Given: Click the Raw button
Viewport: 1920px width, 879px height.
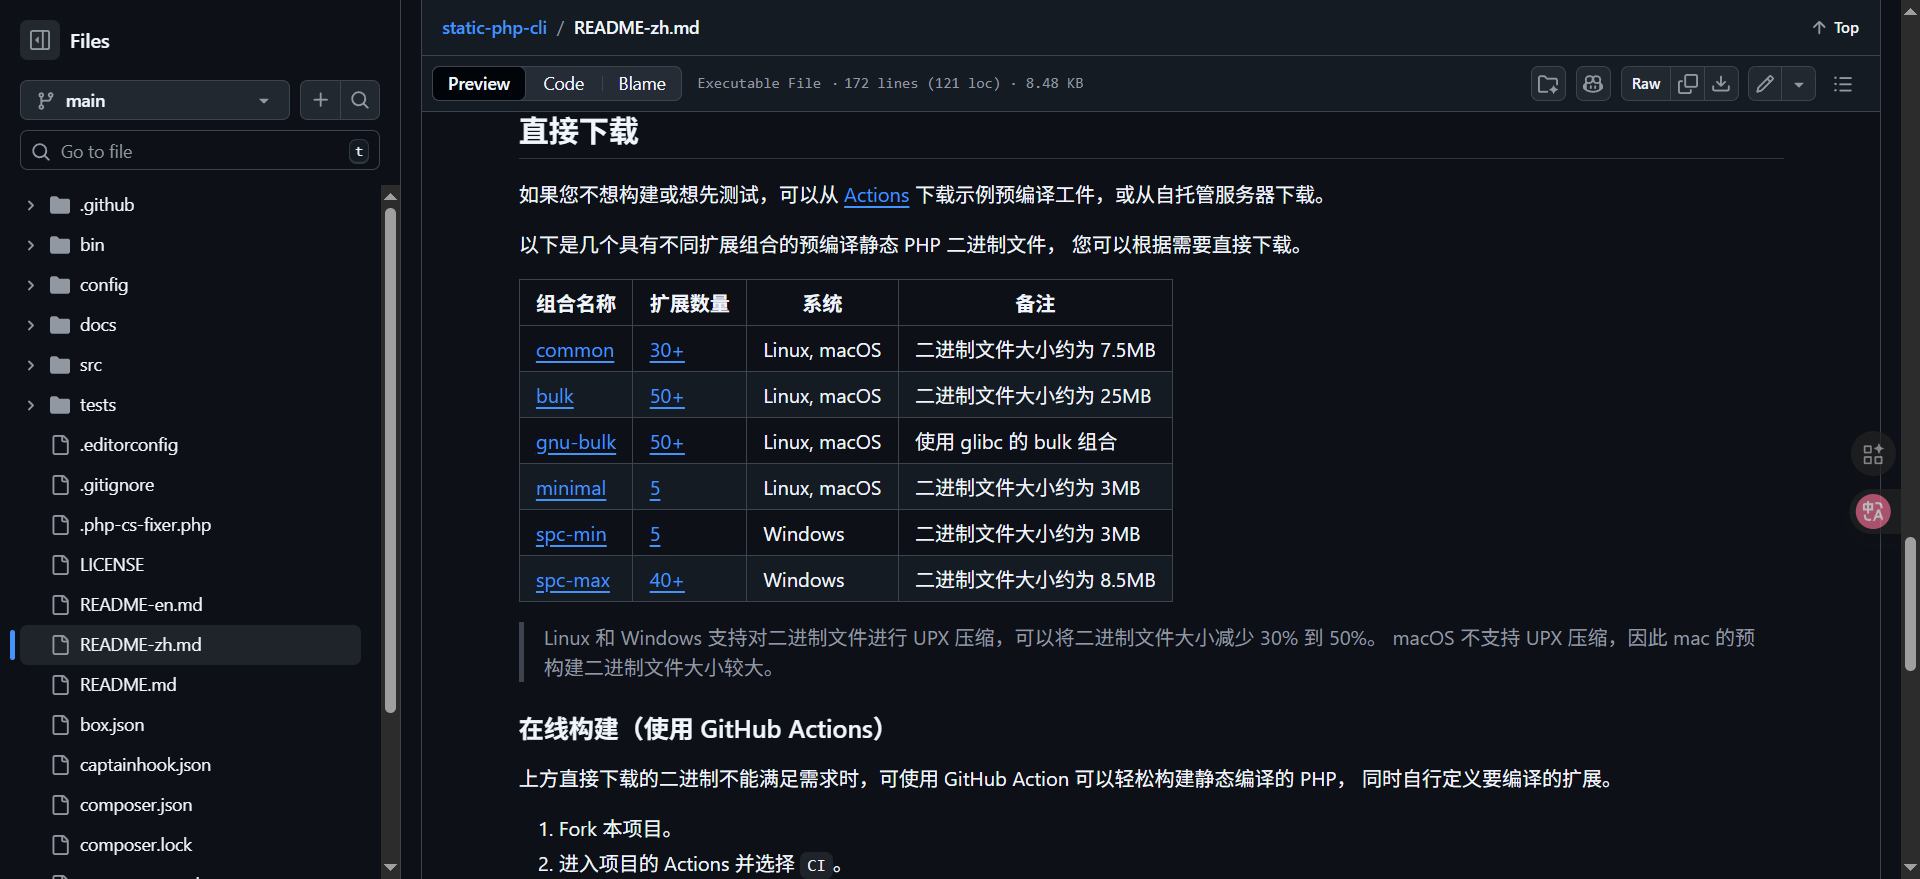Looking at the screenshot, I should point(1645,84).
